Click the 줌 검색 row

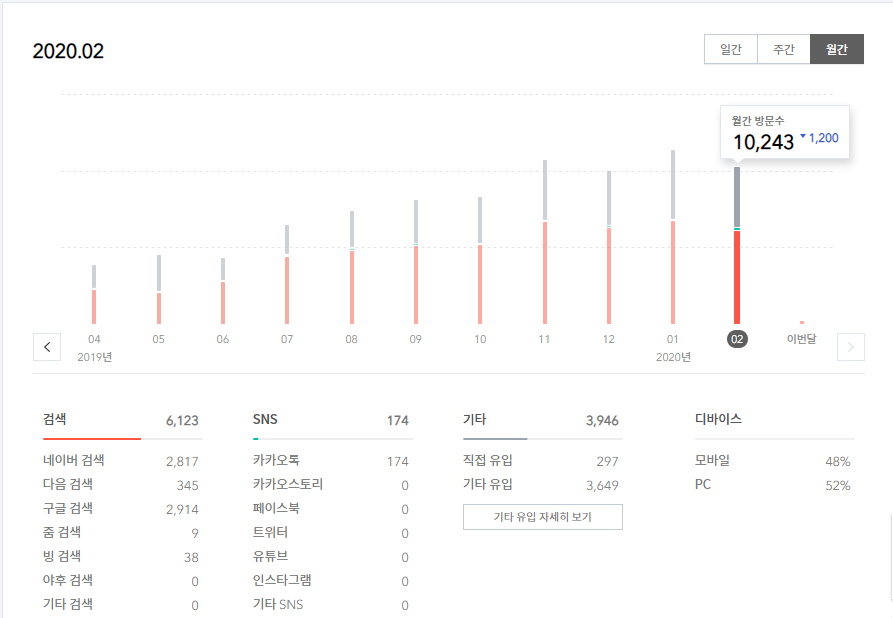122,533
